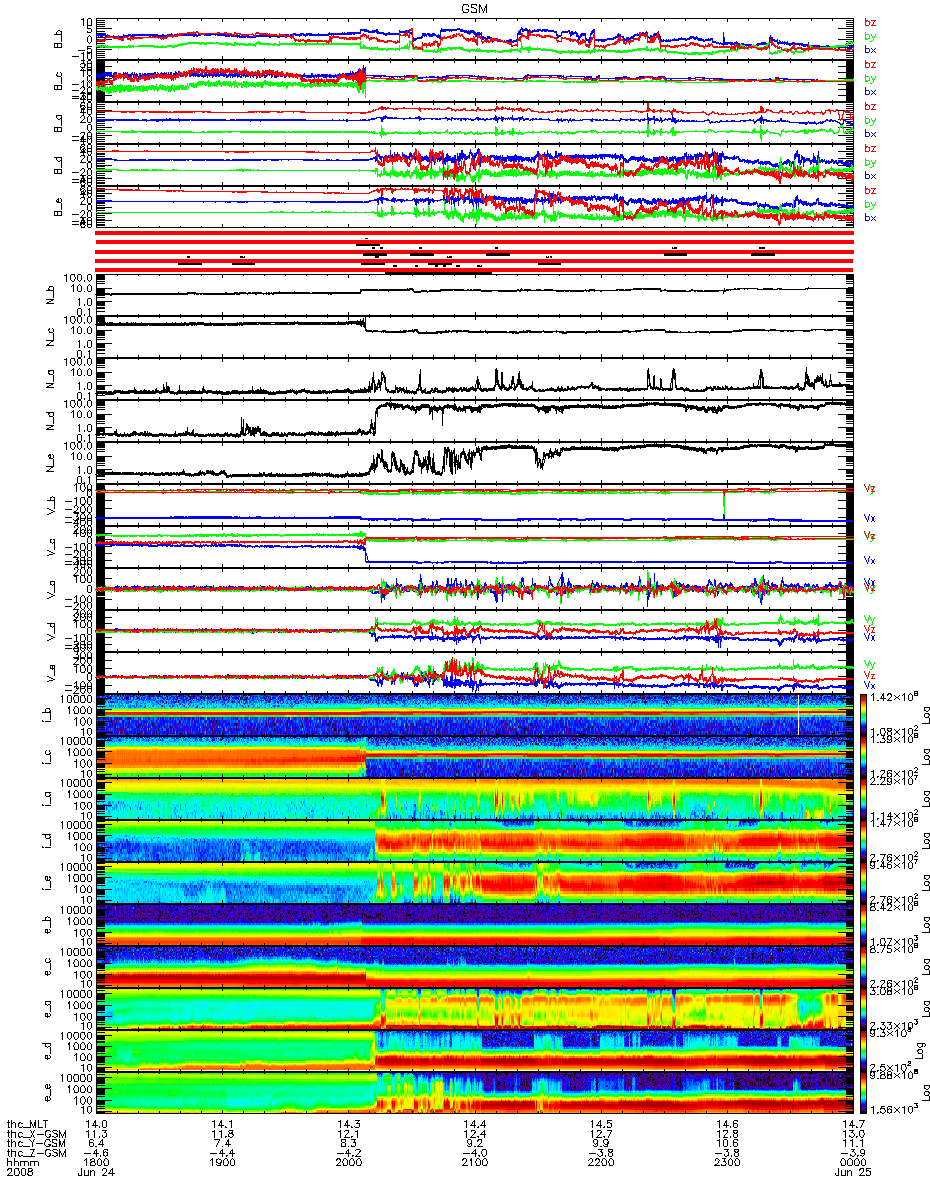Click the MLT value 14.3

click(348, 1124)
